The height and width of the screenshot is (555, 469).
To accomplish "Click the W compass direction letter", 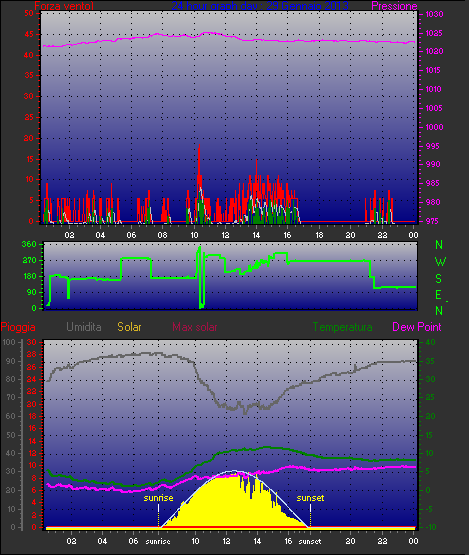I will (440, 262).
